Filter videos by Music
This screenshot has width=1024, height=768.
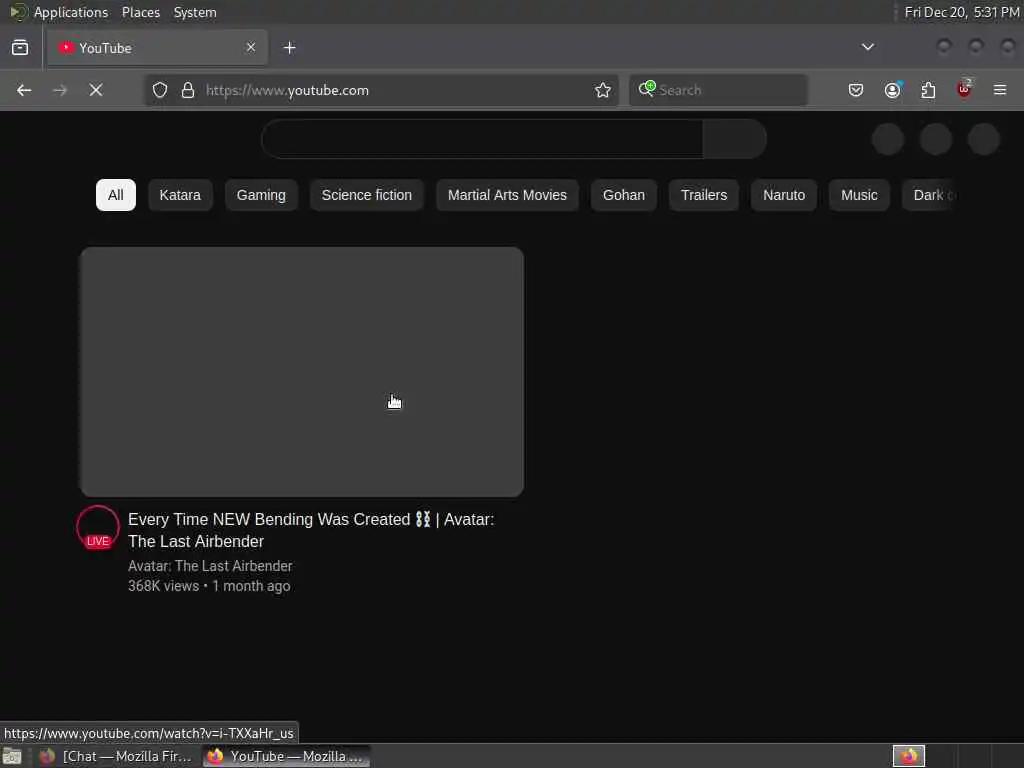tap(859, 195)
